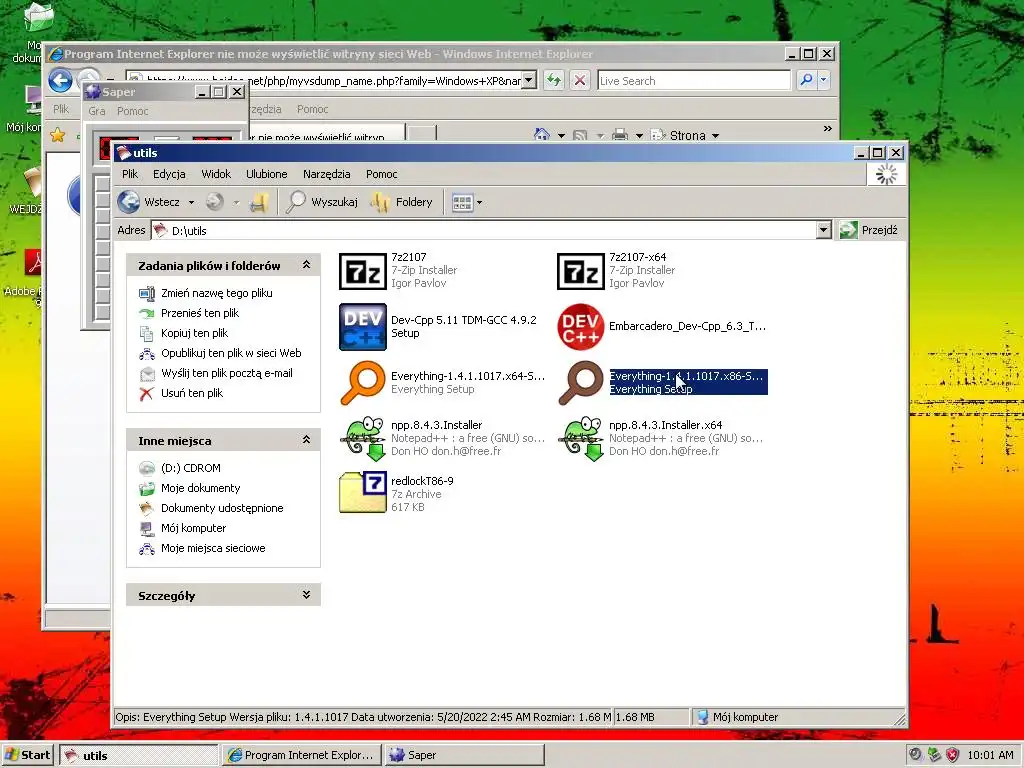
Task: Open the Strona dropdown in IE
Action: [x=716, y=136]
